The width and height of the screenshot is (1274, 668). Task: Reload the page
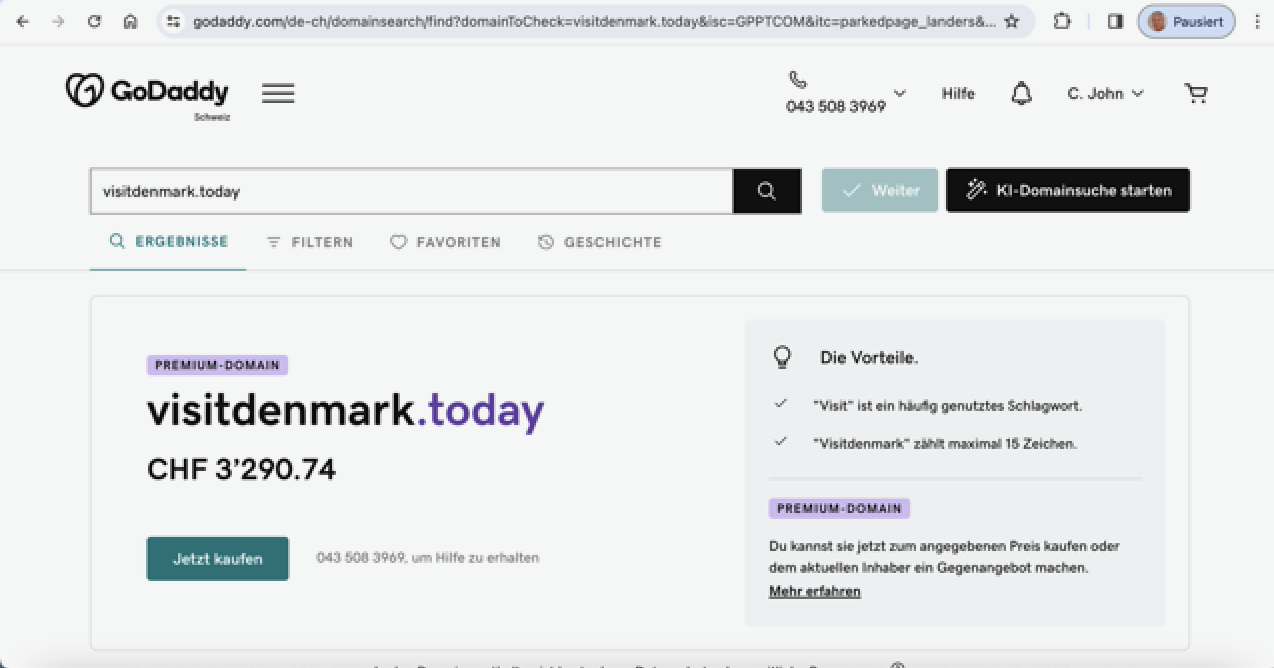(x=94, y=21)
